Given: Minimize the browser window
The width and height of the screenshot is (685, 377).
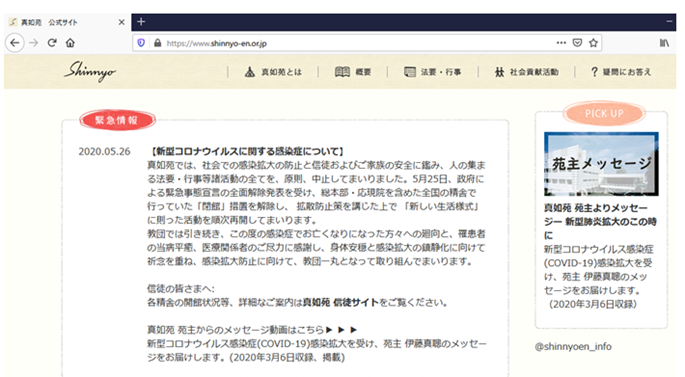Looking at the screenshot, I should [669, 21].
